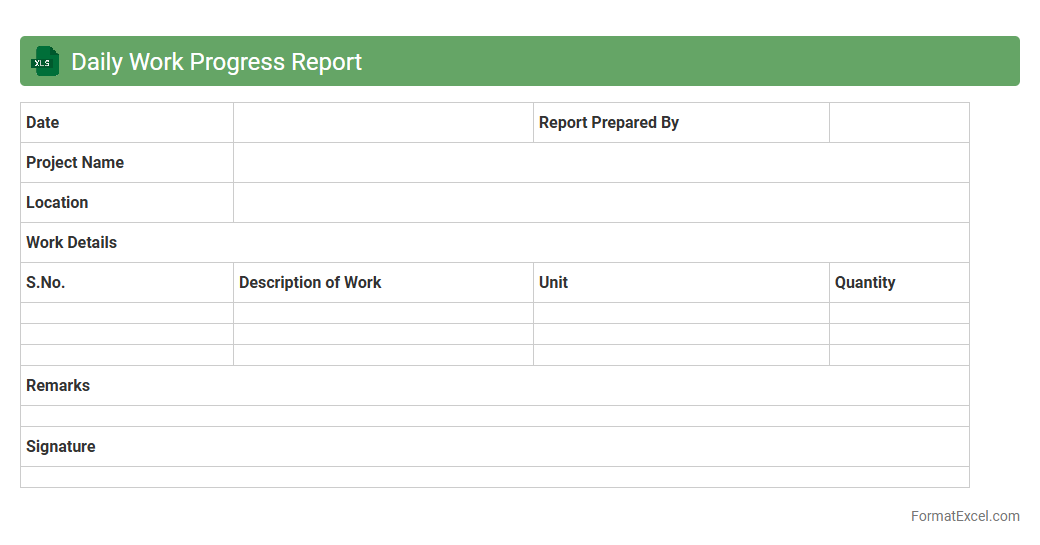The height and width of the screenshot is (545, 1040).
Task: Click the Daily Work Progress Report title
Action: pyautogui.click(x=216, y=62)
